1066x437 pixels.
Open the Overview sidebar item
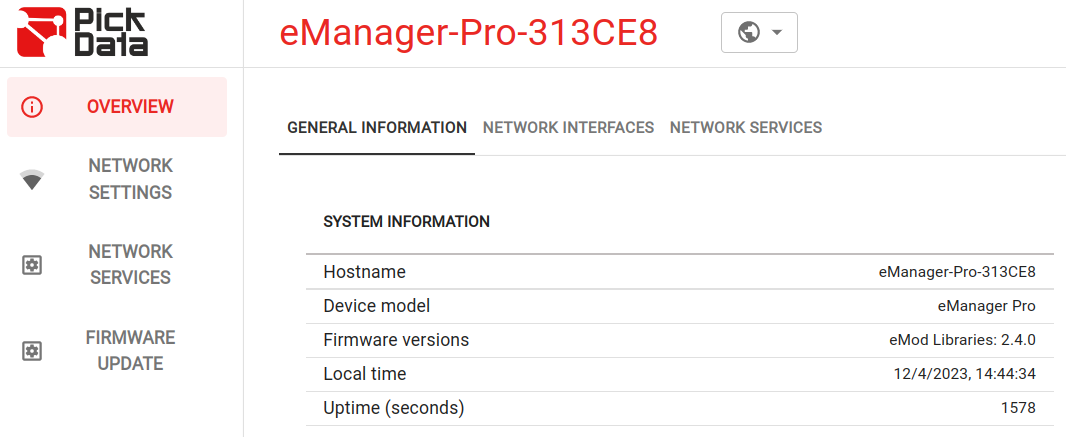click(x=117, y=107)
